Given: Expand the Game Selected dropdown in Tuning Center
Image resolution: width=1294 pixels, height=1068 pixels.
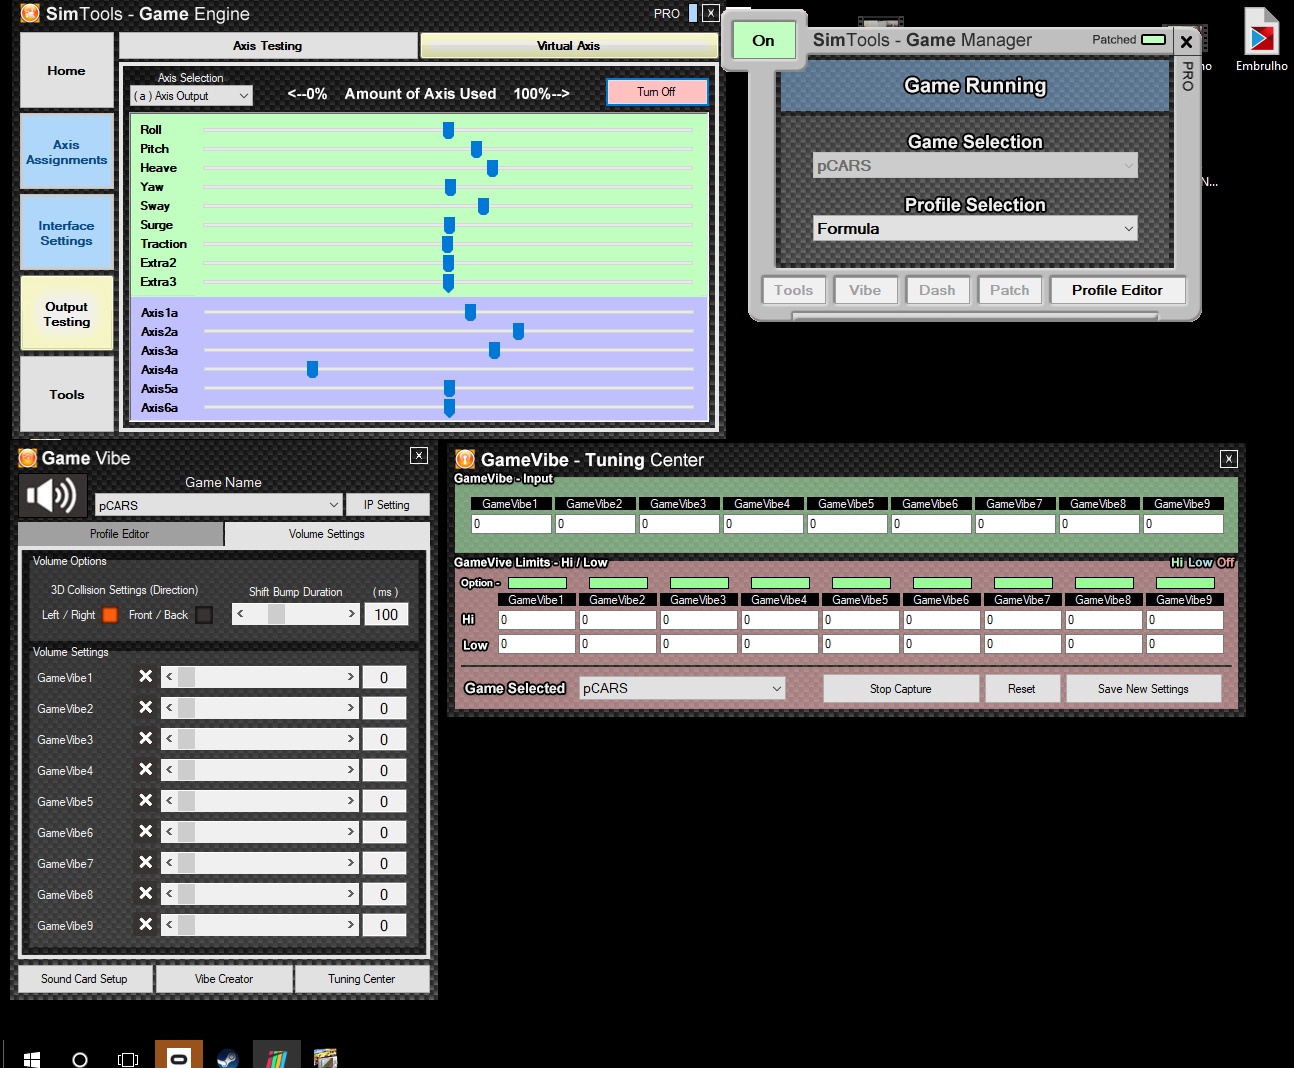Looking at the screenshot, I should (x=682, y=688).
